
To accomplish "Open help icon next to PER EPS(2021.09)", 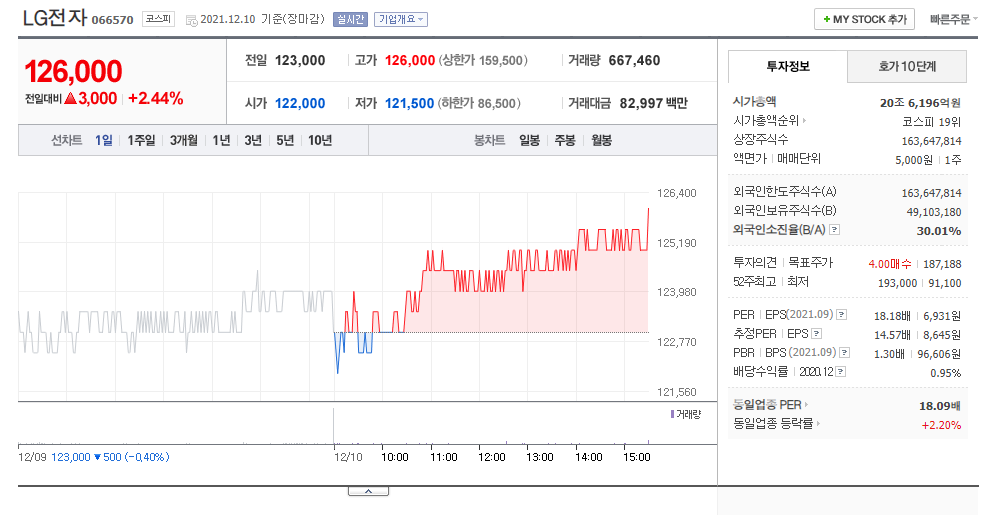I will click(842, 314).
